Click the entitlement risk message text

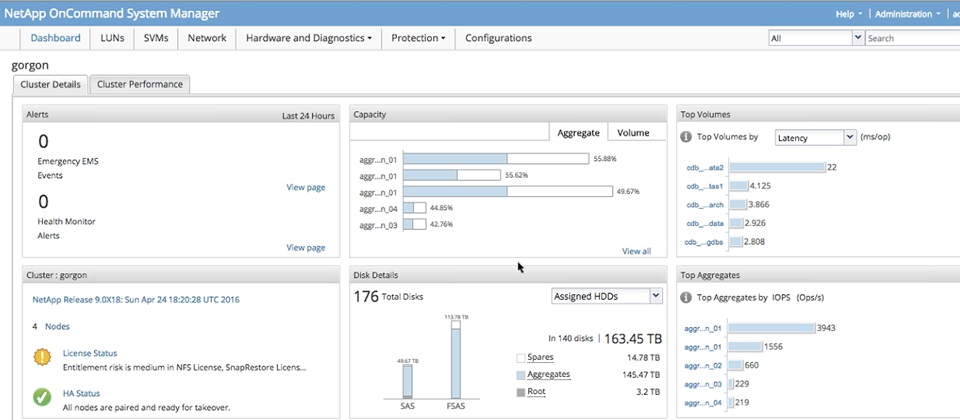[x=184, y=368]
